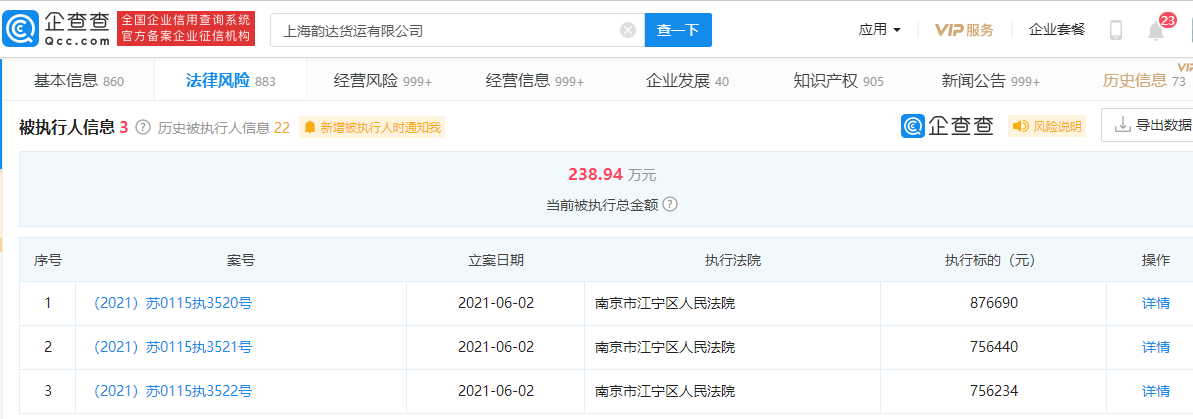Open case (2021) 苏0115执3522号
Viewport: 1193px width, 419px height.
tap(173, 391)
